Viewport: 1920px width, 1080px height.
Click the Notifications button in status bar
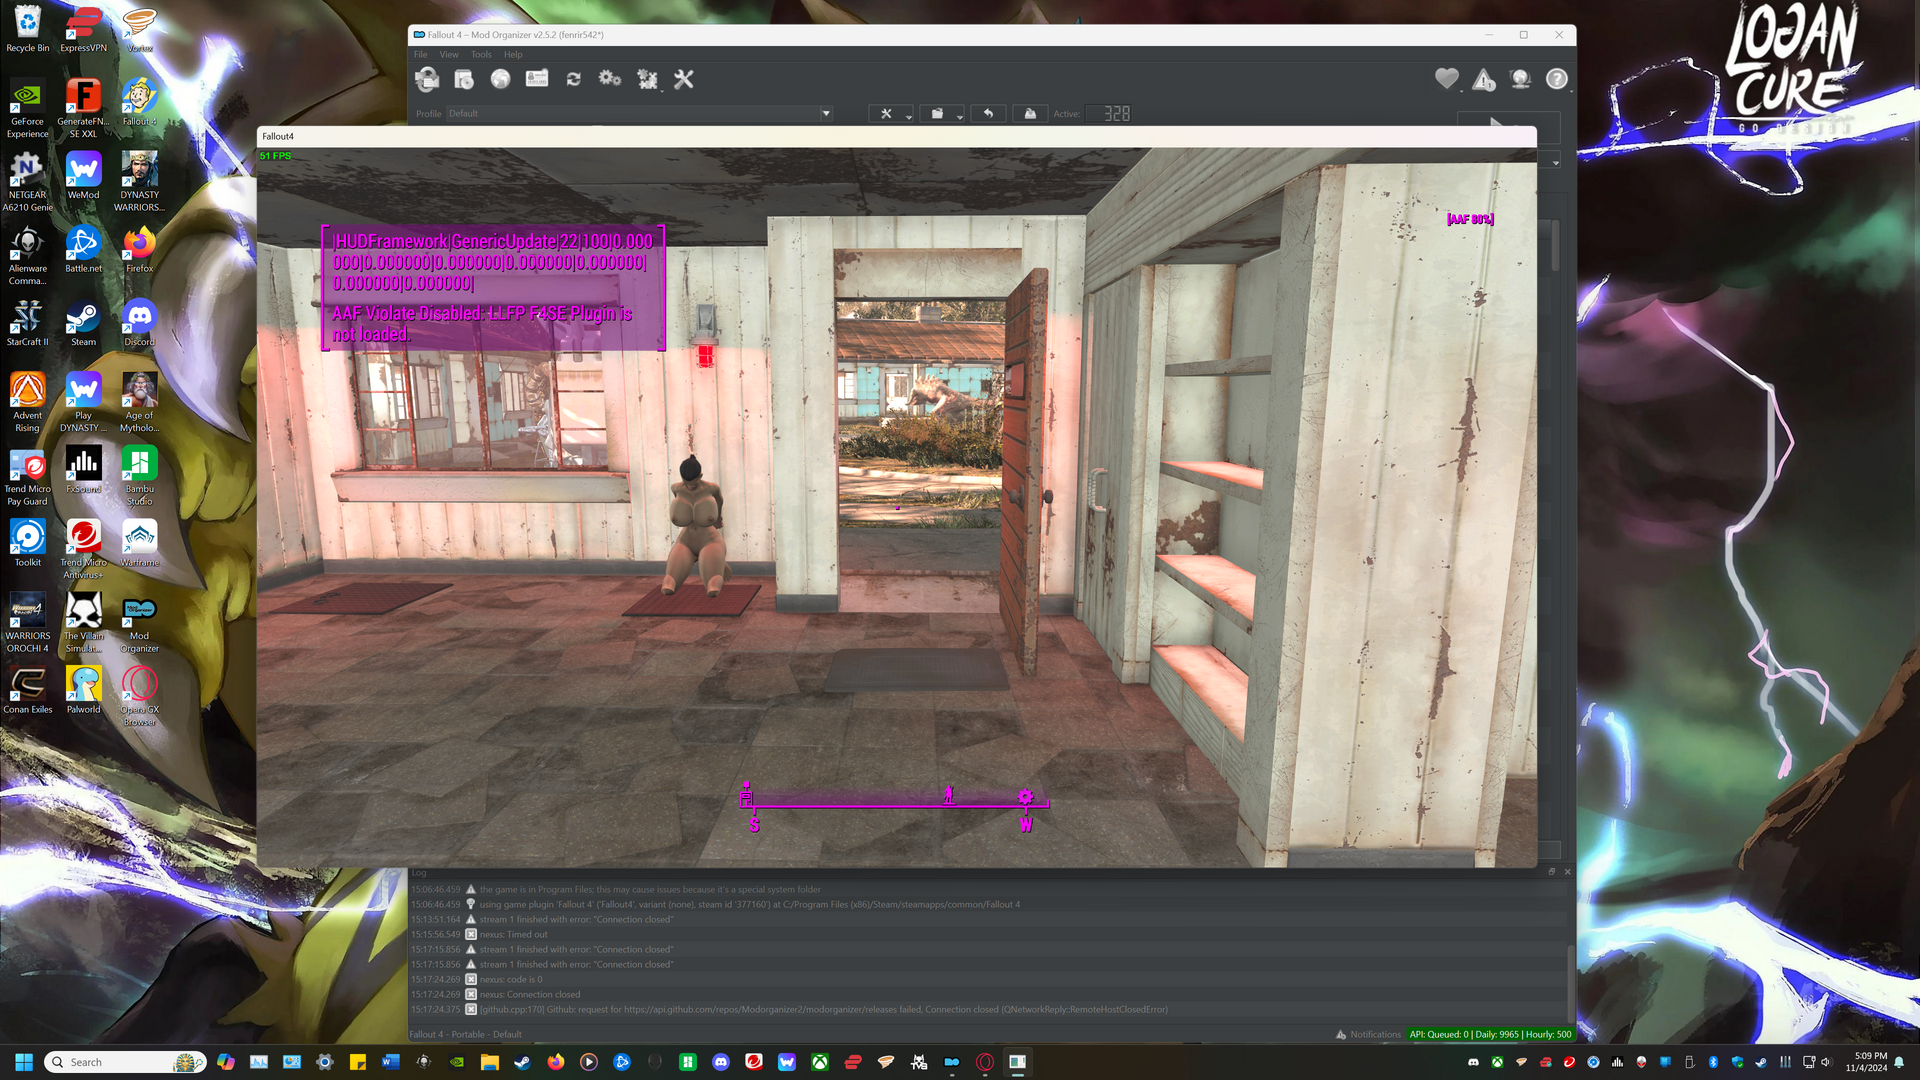tap(1368, 1035)
